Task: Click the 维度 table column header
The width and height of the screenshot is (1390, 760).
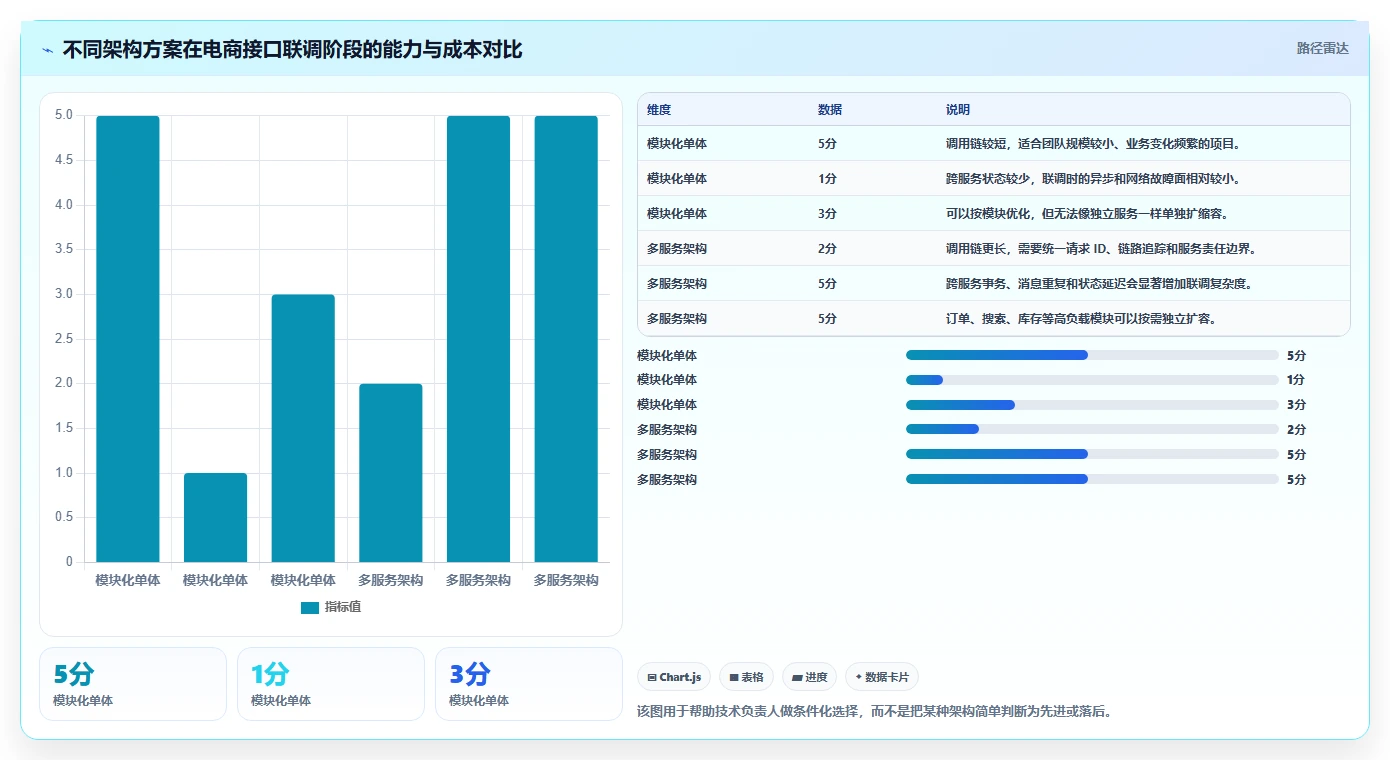Action: pos(659,110)
